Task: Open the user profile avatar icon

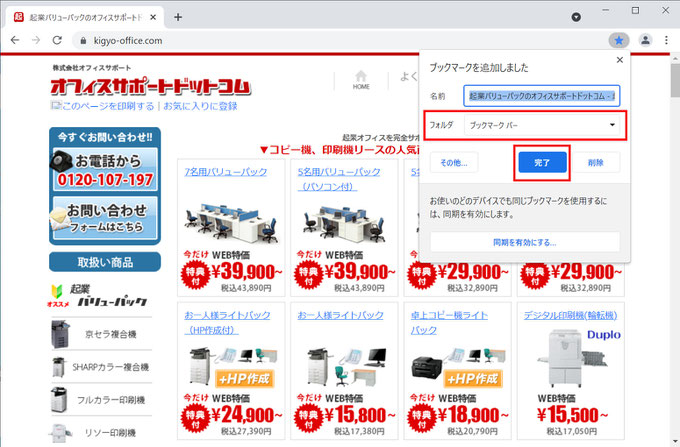Action: 645,40
